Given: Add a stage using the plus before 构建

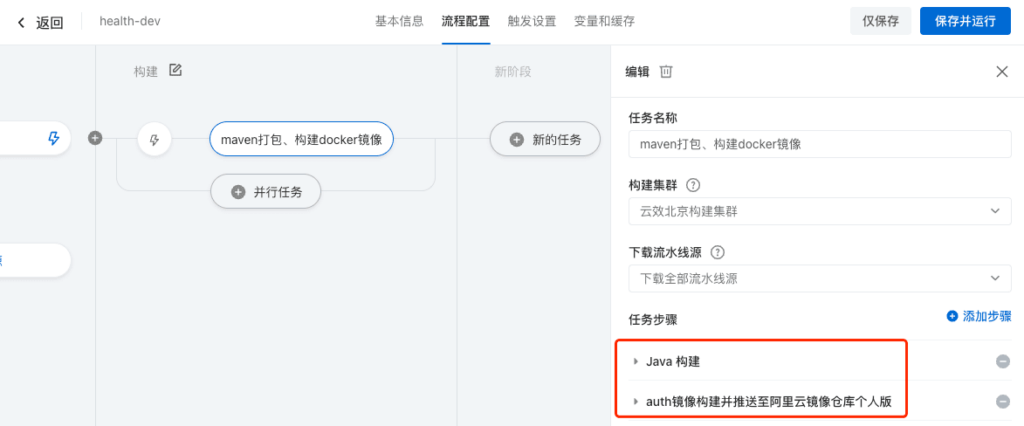Looking at the screenshot, I should click(x=95, y=139).
